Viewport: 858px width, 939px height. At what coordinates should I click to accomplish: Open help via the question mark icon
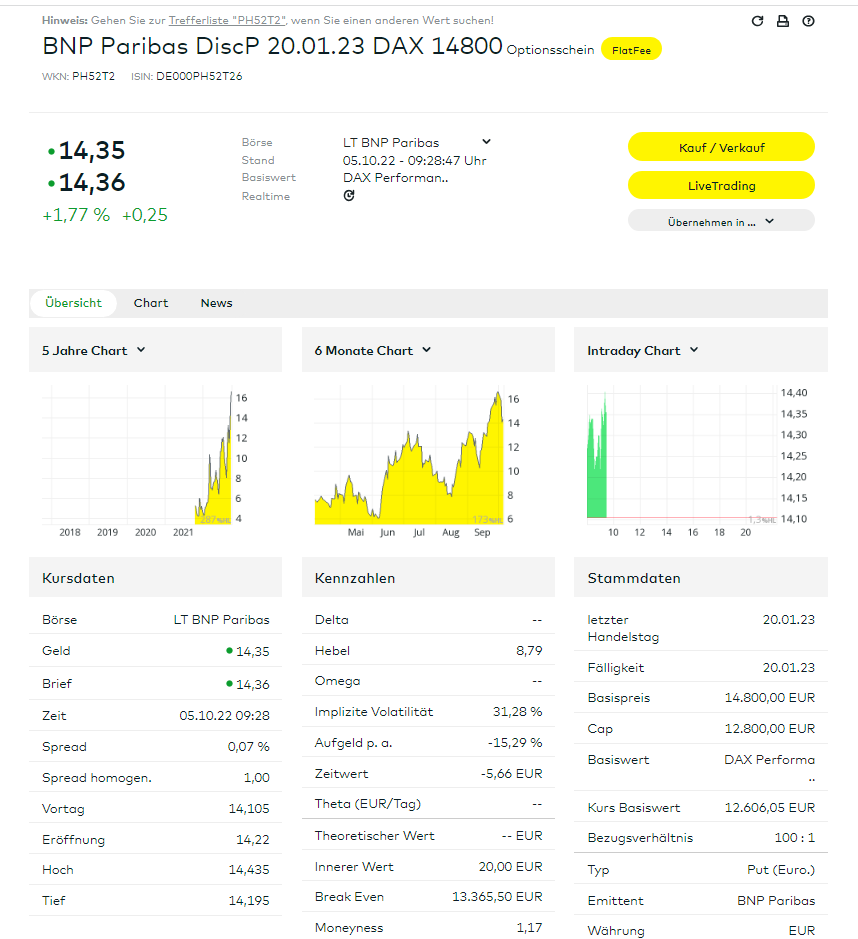point(809,21)
